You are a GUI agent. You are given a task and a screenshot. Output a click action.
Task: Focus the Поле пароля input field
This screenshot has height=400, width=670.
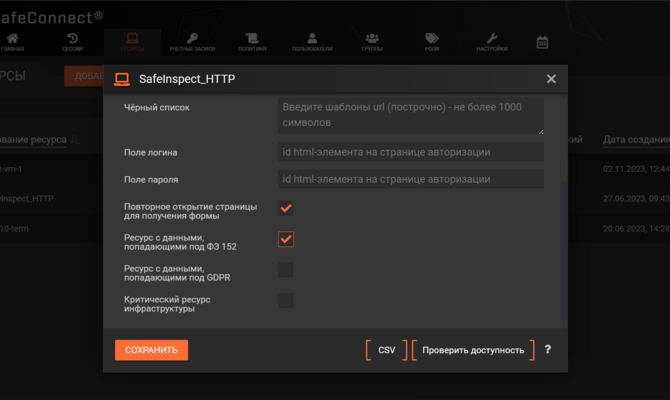point(411,179)
